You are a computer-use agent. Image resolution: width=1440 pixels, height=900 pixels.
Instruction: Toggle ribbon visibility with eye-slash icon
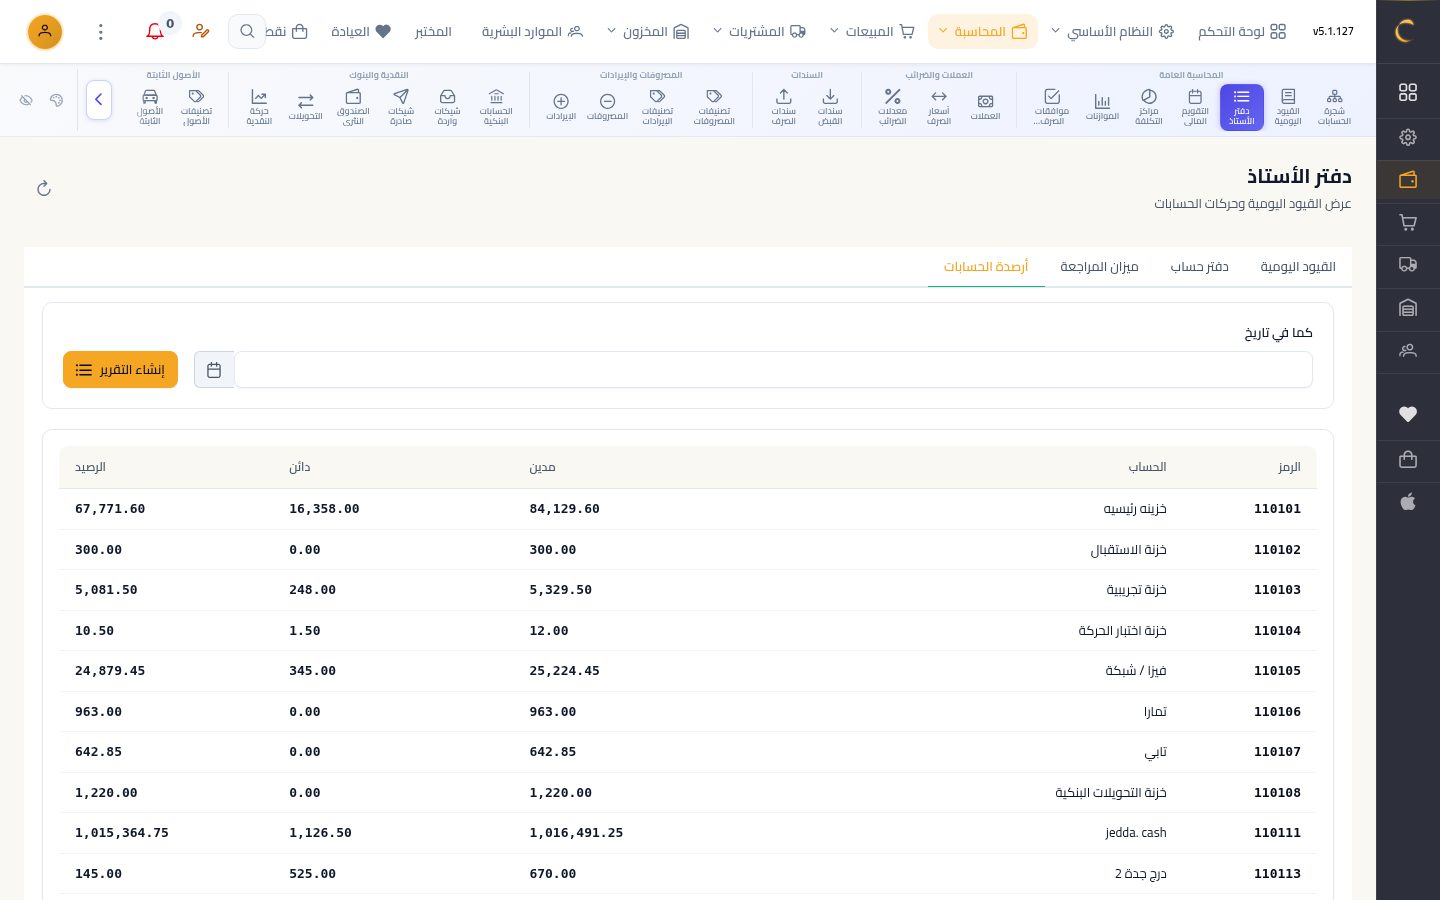coord(26,100)
